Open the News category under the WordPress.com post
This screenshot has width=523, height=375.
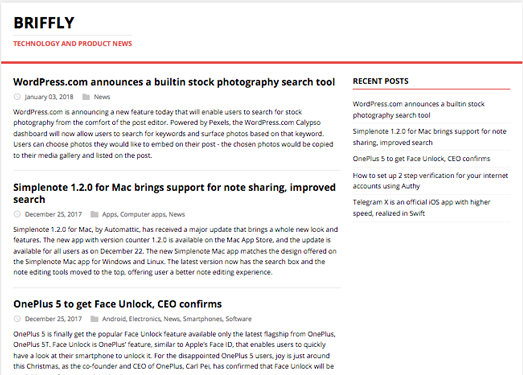102,97
